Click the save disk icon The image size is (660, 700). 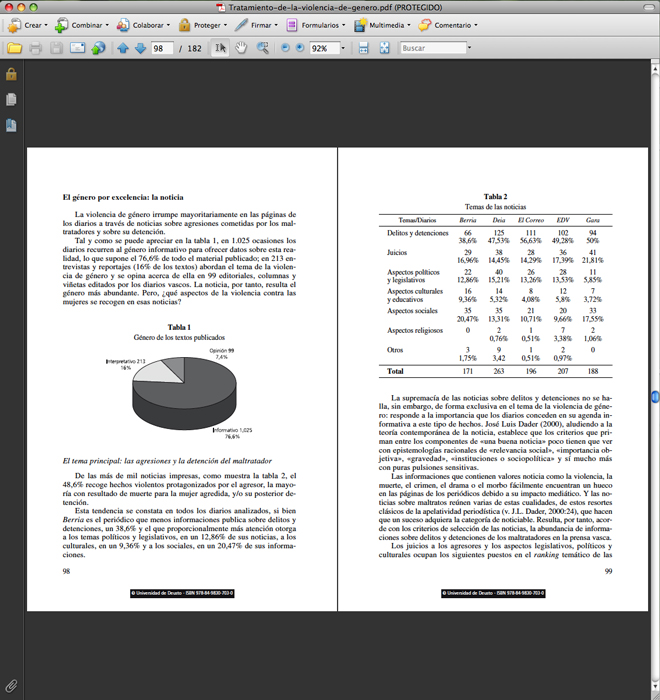(x=56, y=48)
